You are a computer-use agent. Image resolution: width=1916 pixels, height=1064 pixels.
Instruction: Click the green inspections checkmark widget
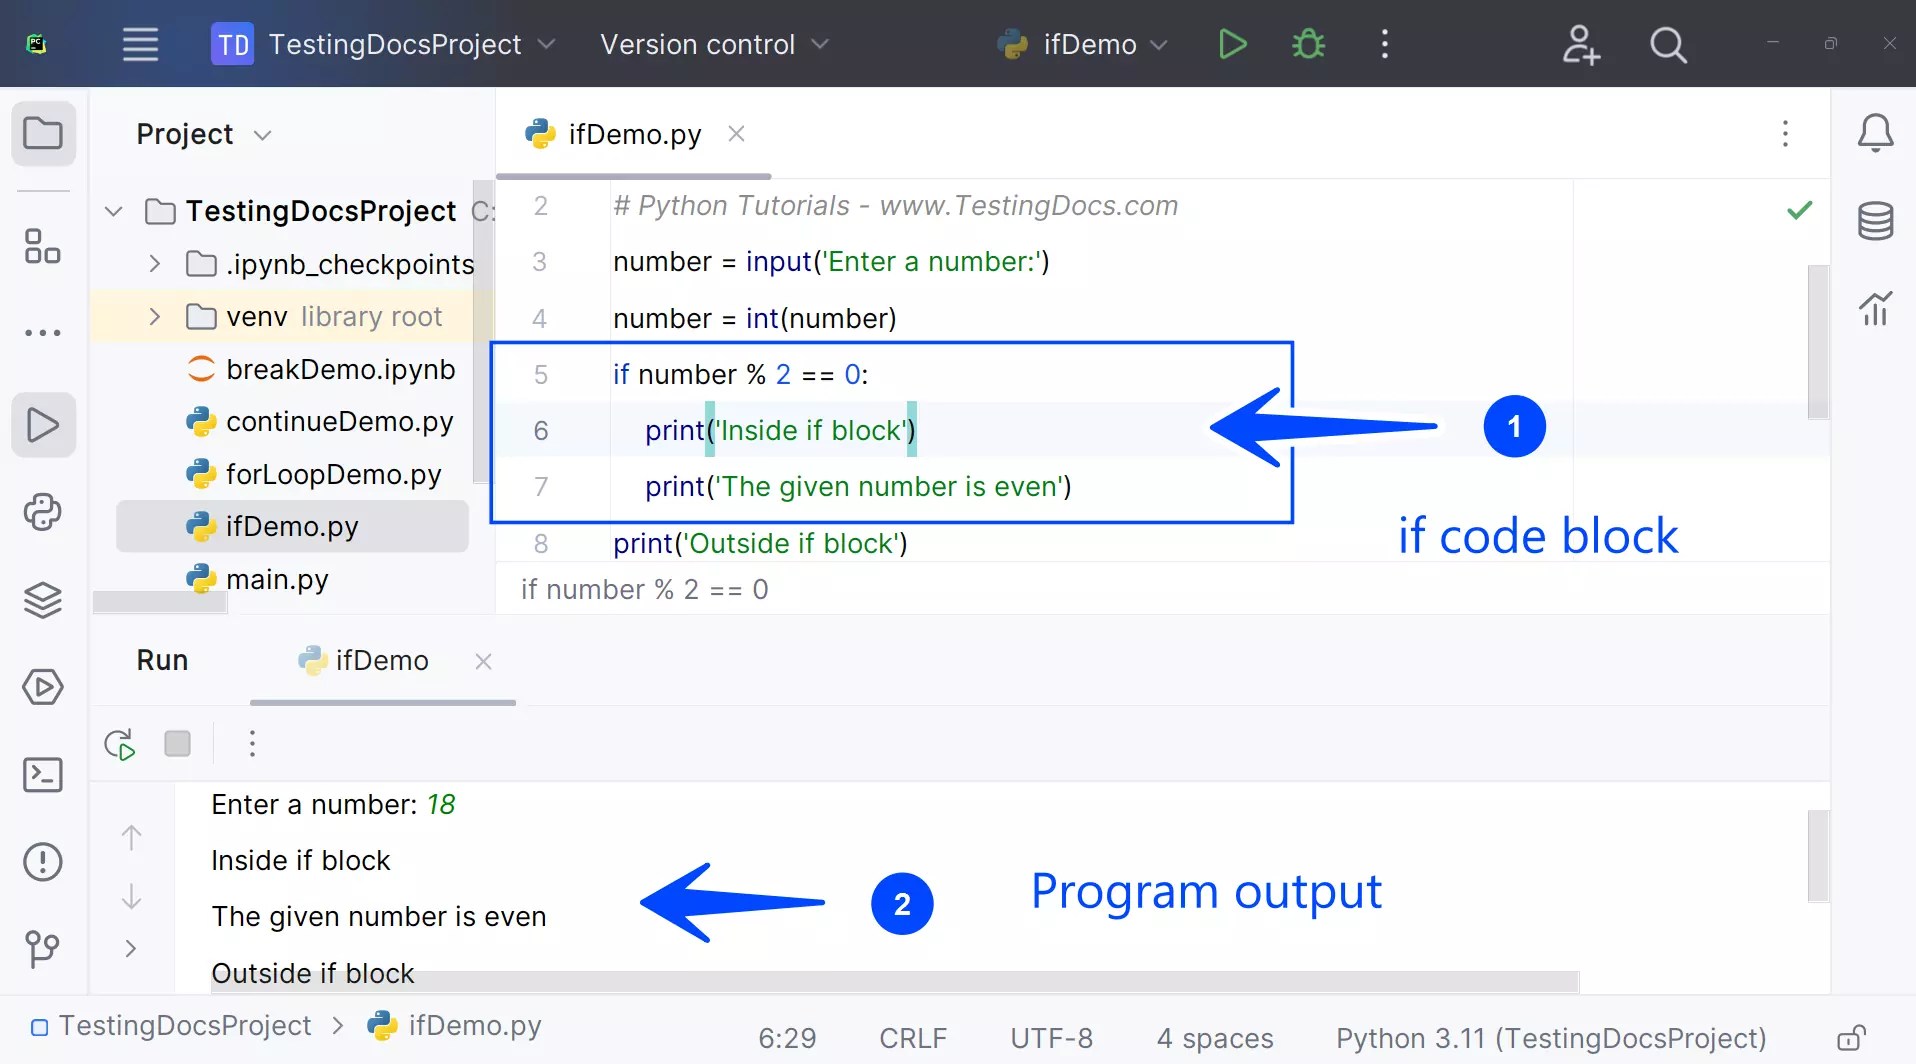(x=1799, y=210)
